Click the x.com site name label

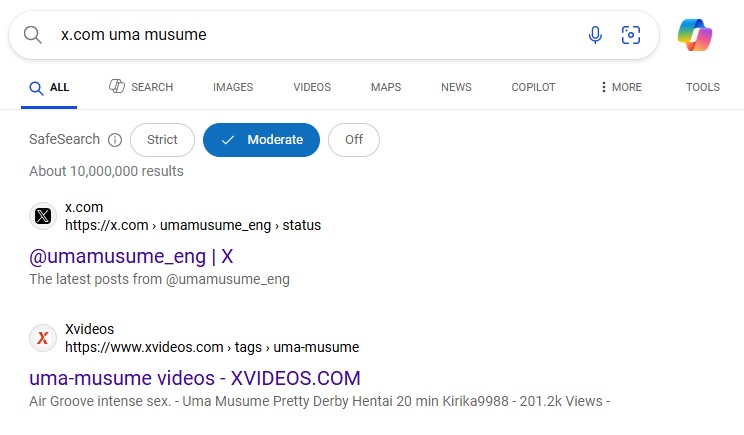84,207
